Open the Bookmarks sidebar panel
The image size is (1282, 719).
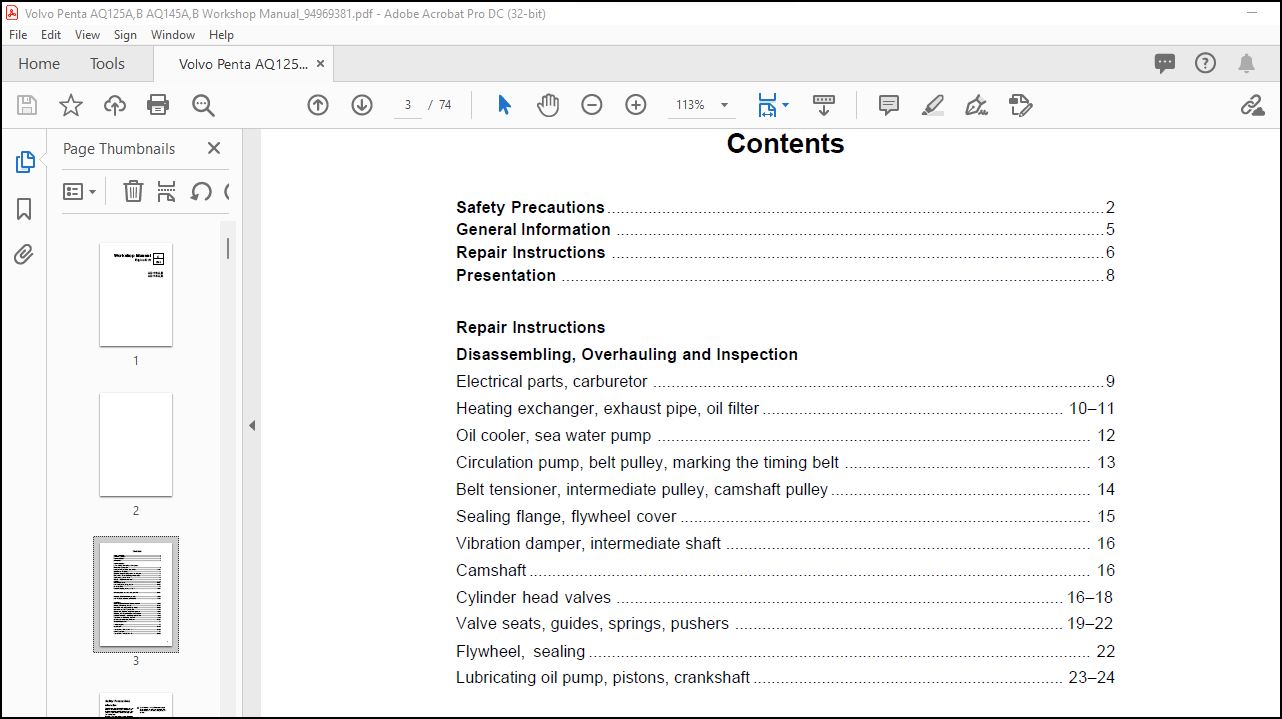(x=24, y=208)
